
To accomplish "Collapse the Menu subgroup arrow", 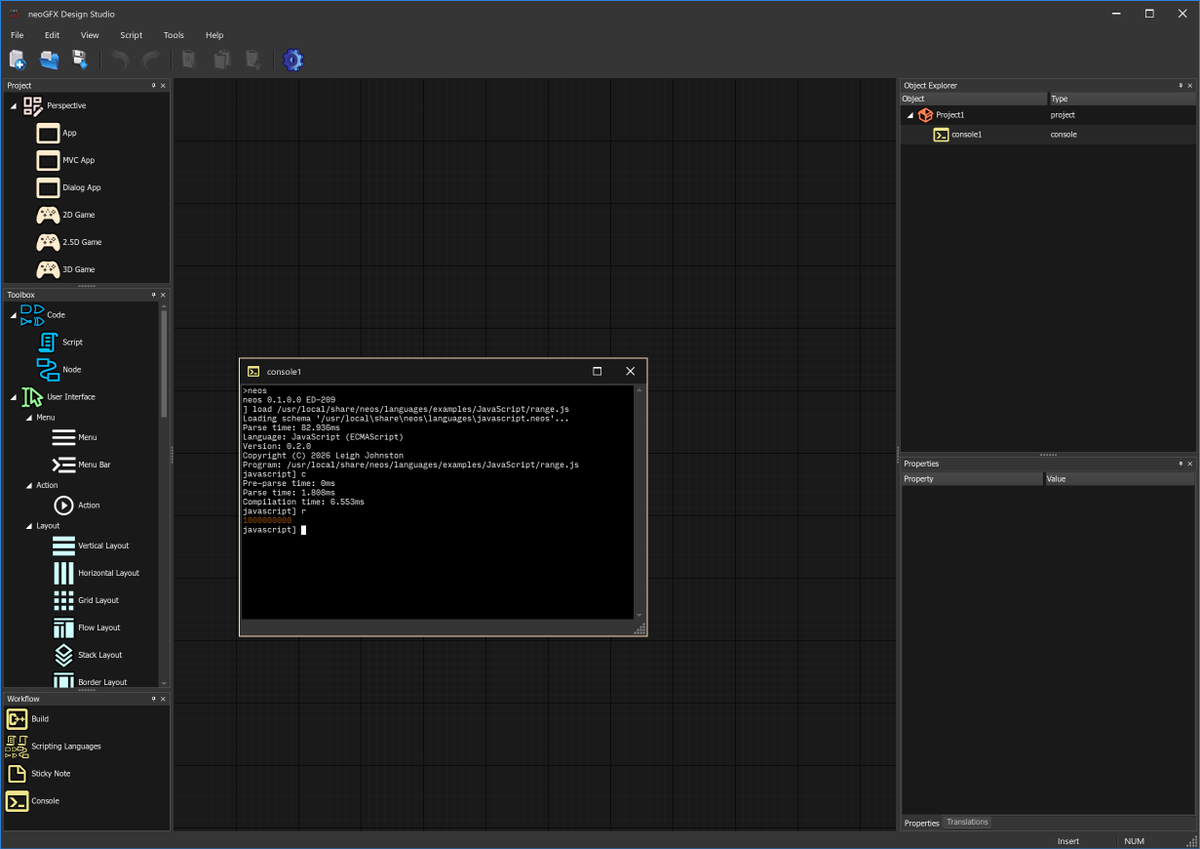I will point(28,417).
